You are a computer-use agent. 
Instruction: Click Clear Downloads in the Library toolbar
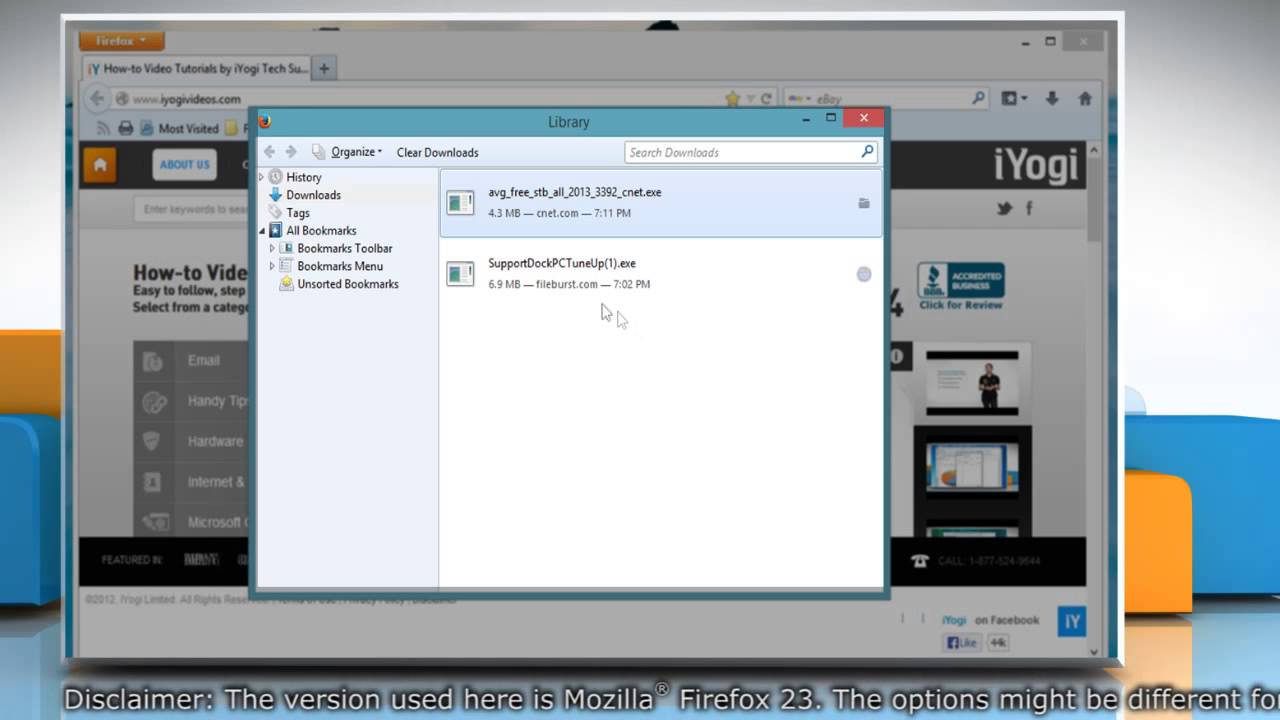coord(437,152)
